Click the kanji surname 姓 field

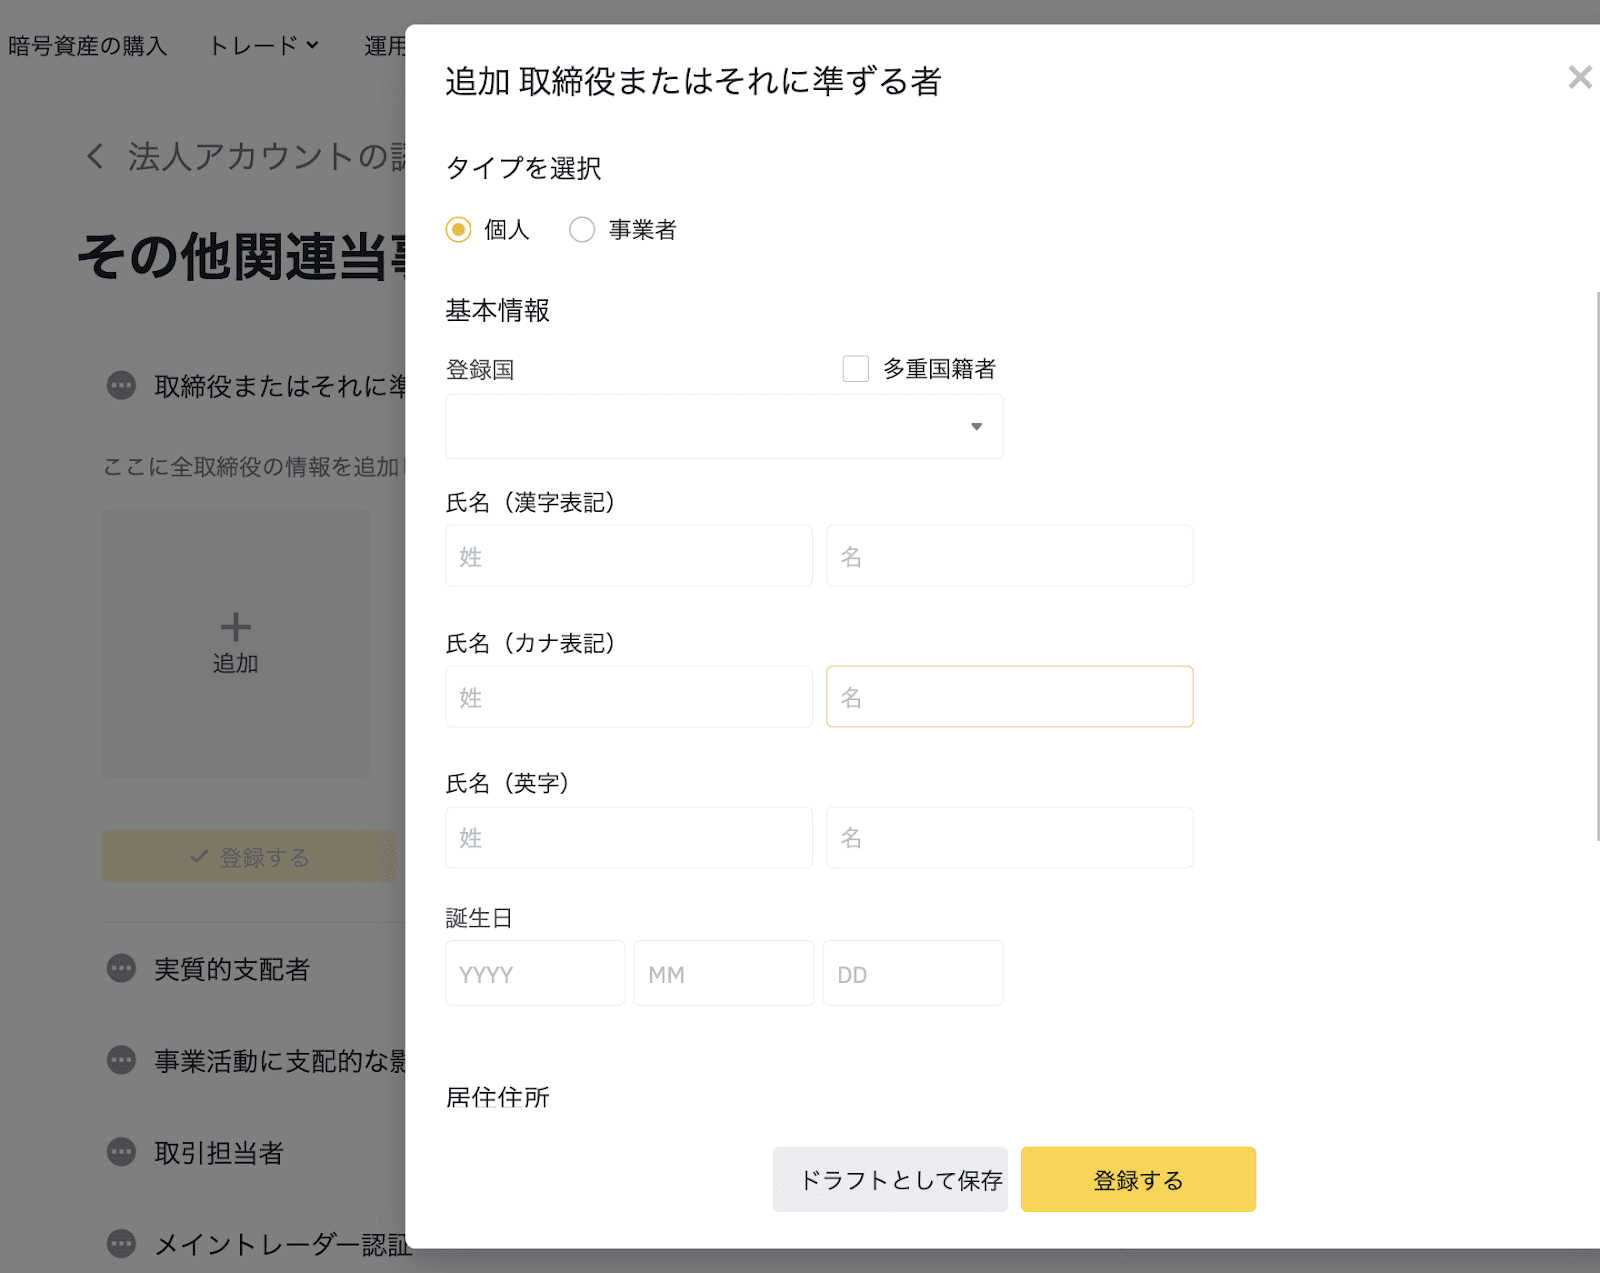(629, 556)
